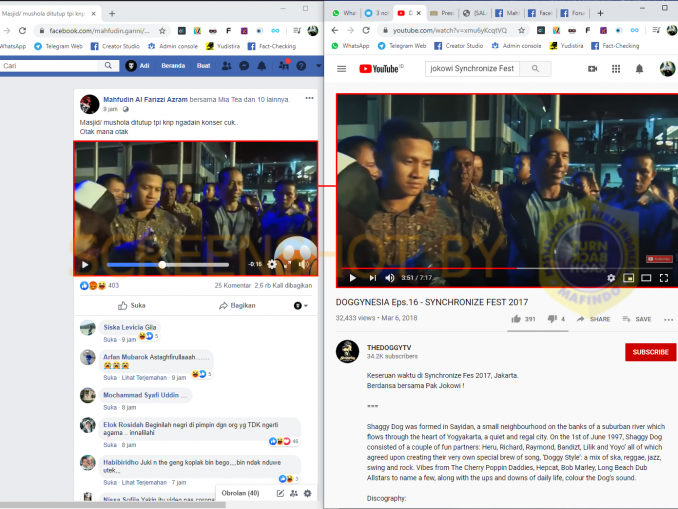Screen dimensions: 678x509
Task: Like the post with Suka button
Action: pyautogui.click(x=132, y=305)
